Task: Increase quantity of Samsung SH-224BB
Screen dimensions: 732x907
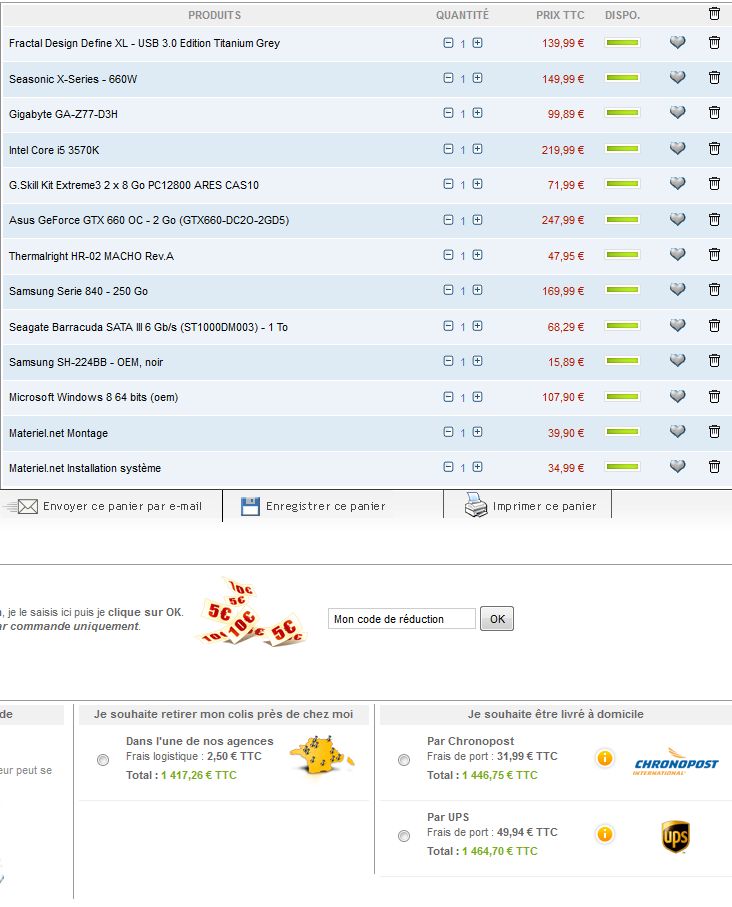Action: pos(477,362)
